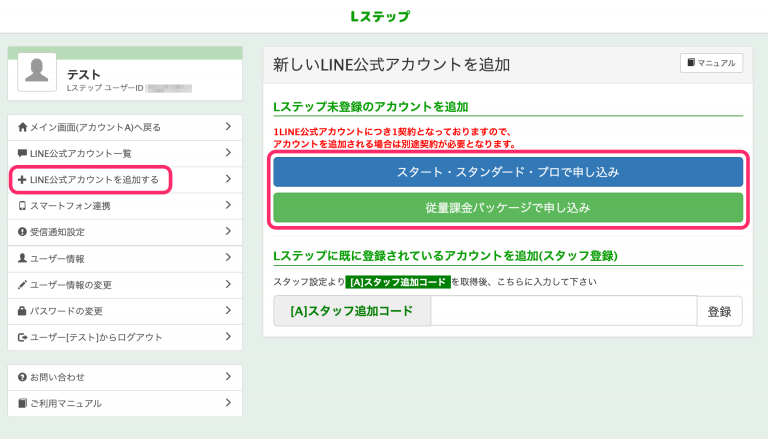Click the book icon for ご利用マニュアル
The width and height of the screenshot is (768, 439).
(22, 403)
